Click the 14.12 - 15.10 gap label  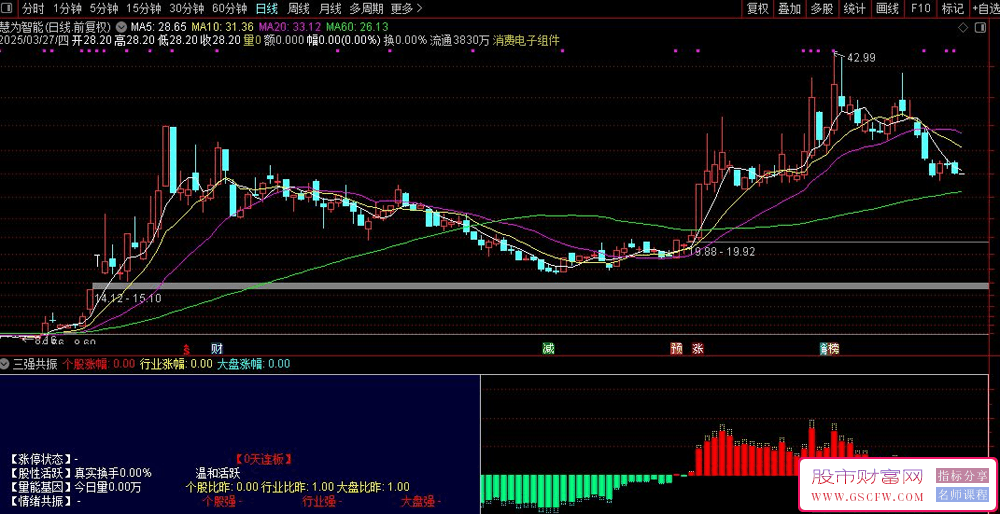pyautogui.click(x=128, y=298)
